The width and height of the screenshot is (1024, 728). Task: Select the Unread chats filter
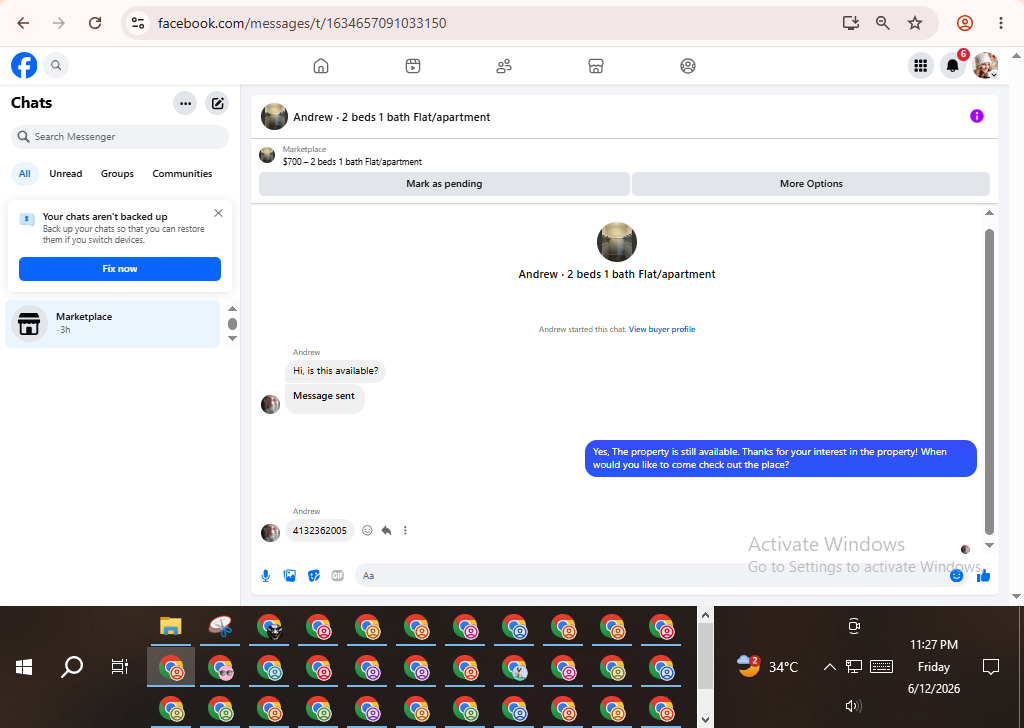(66, 174)
